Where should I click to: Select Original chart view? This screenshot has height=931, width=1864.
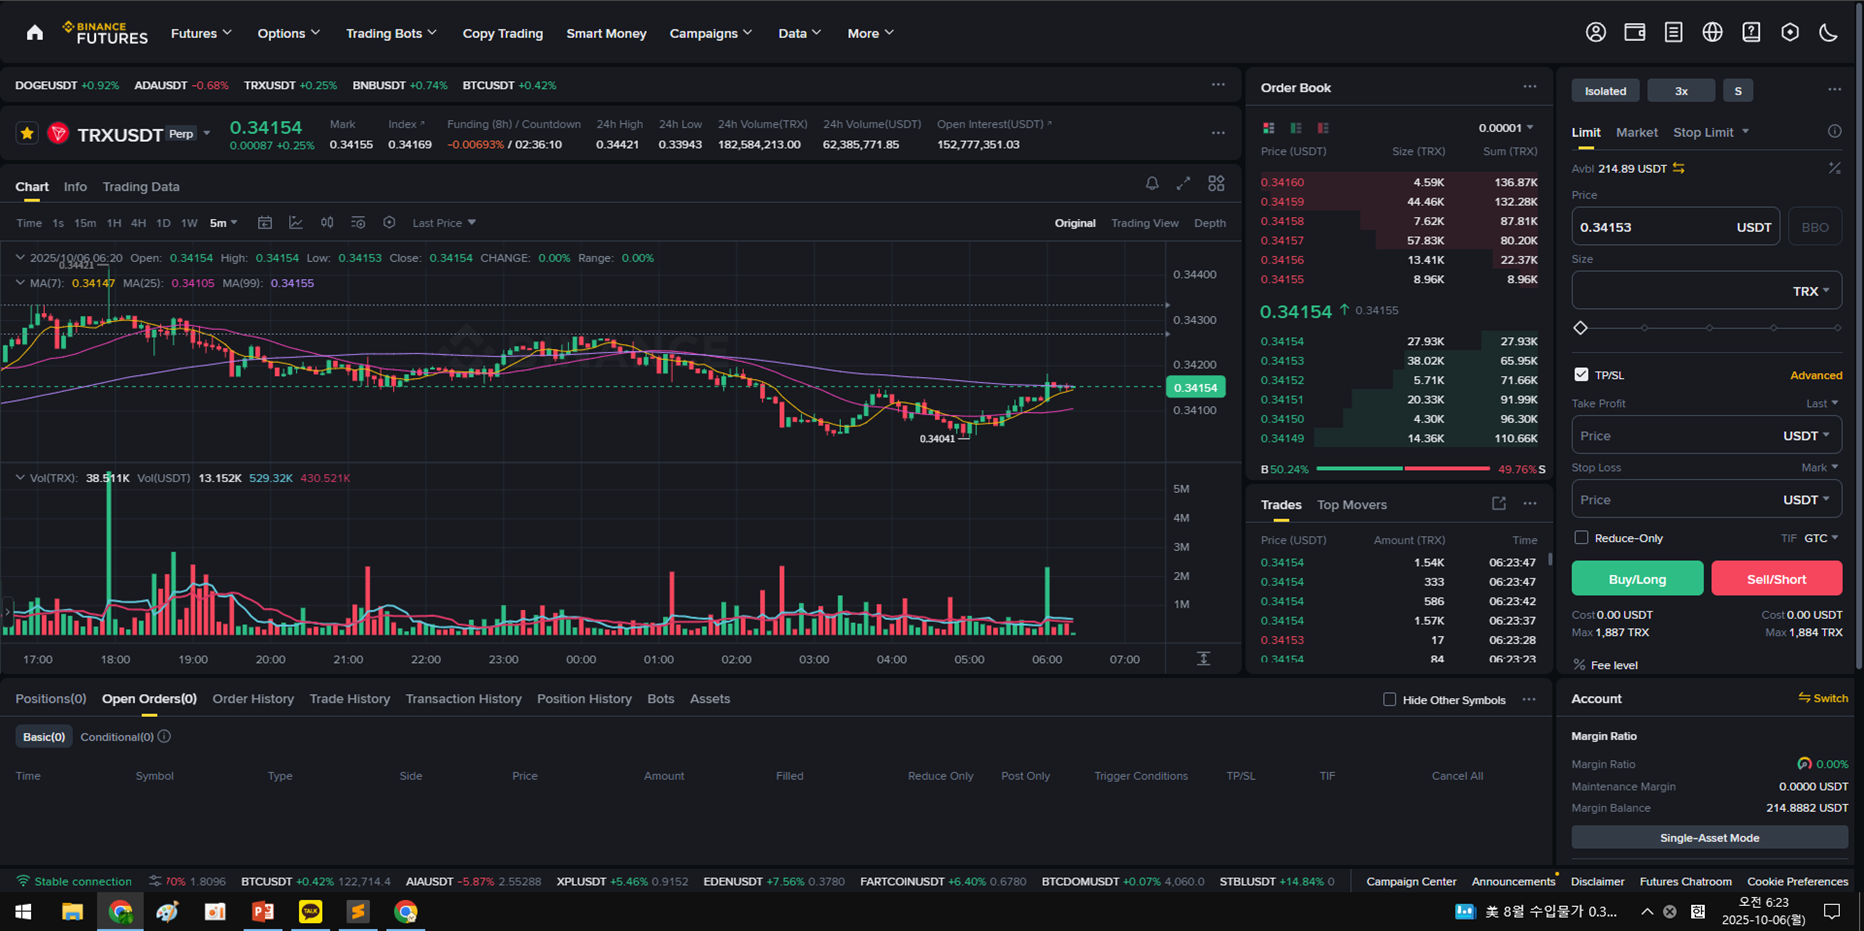pyautogui.click(x=1075, y=223)
